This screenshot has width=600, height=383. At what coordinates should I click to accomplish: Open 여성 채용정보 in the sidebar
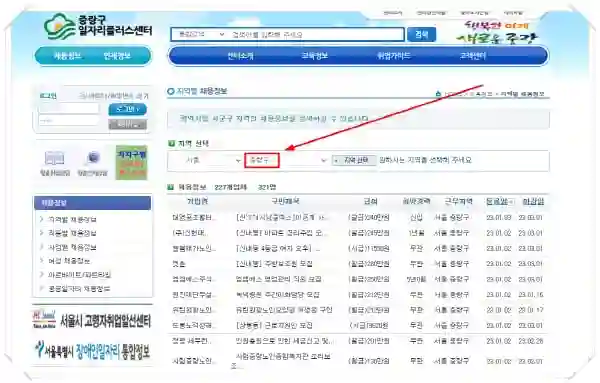tap(69, 261)
